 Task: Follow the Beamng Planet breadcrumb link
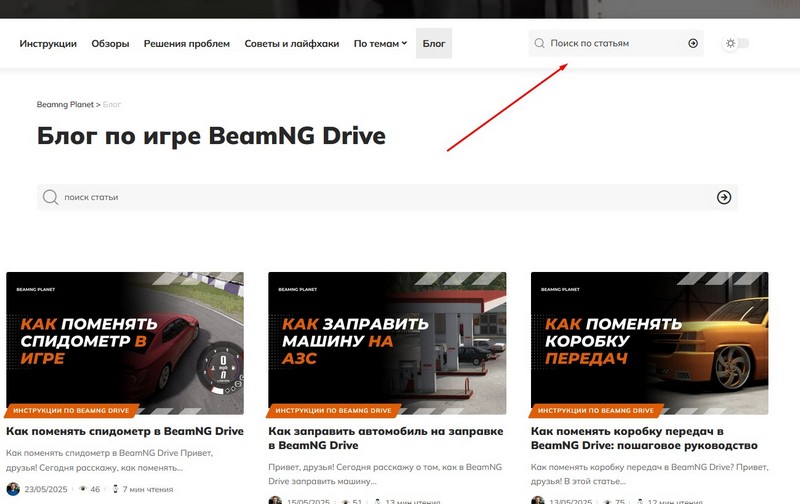(65, 105)
